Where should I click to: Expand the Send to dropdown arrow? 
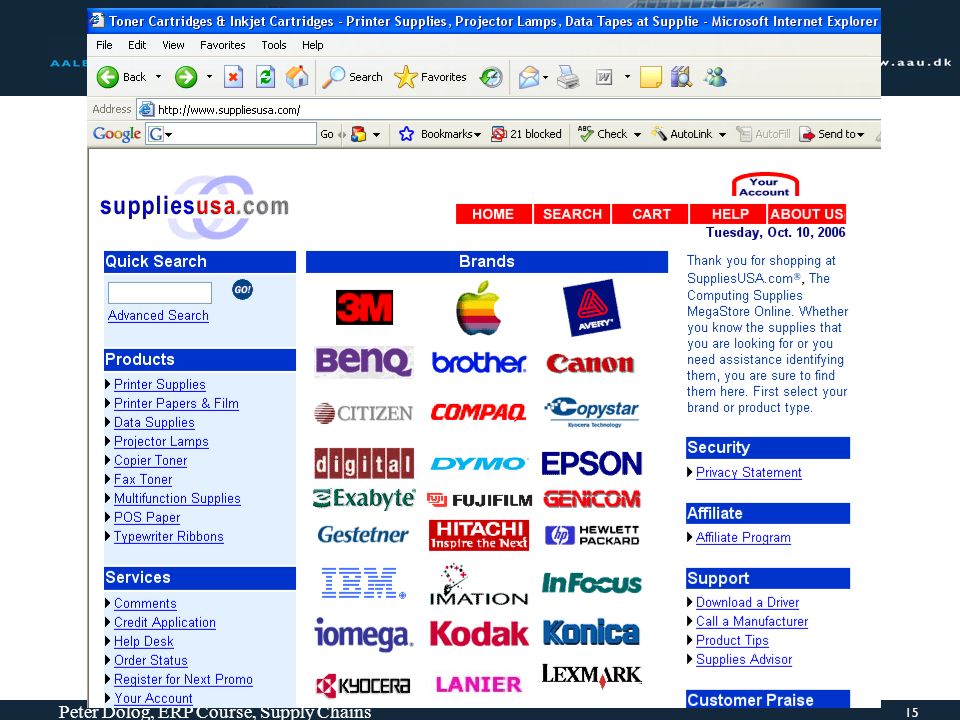coord(861,135)
